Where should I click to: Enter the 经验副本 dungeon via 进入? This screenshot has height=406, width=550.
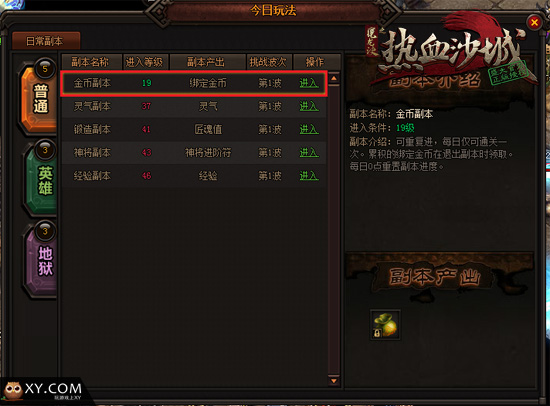click(x=309, y=175)
